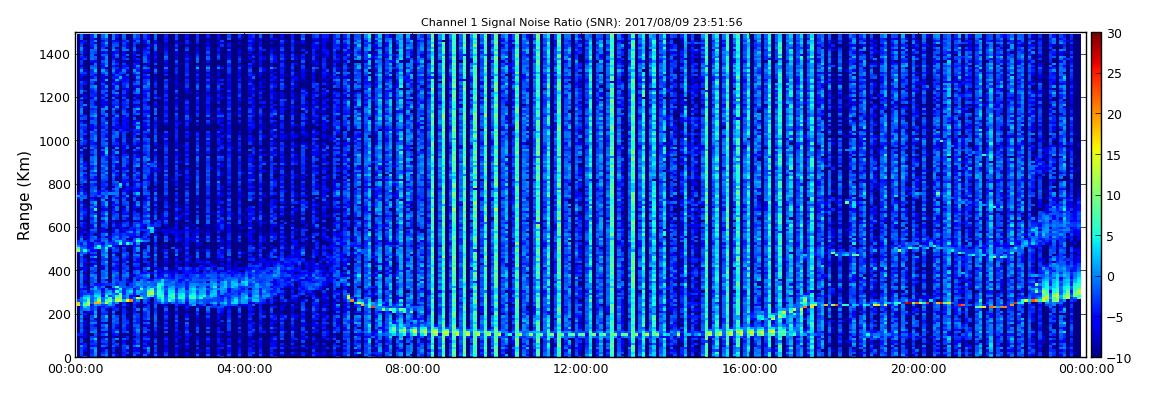Click the 08:00:00 time axis label
The image size is (1150, 407).
pyautogui.click(x=411, y=369)
